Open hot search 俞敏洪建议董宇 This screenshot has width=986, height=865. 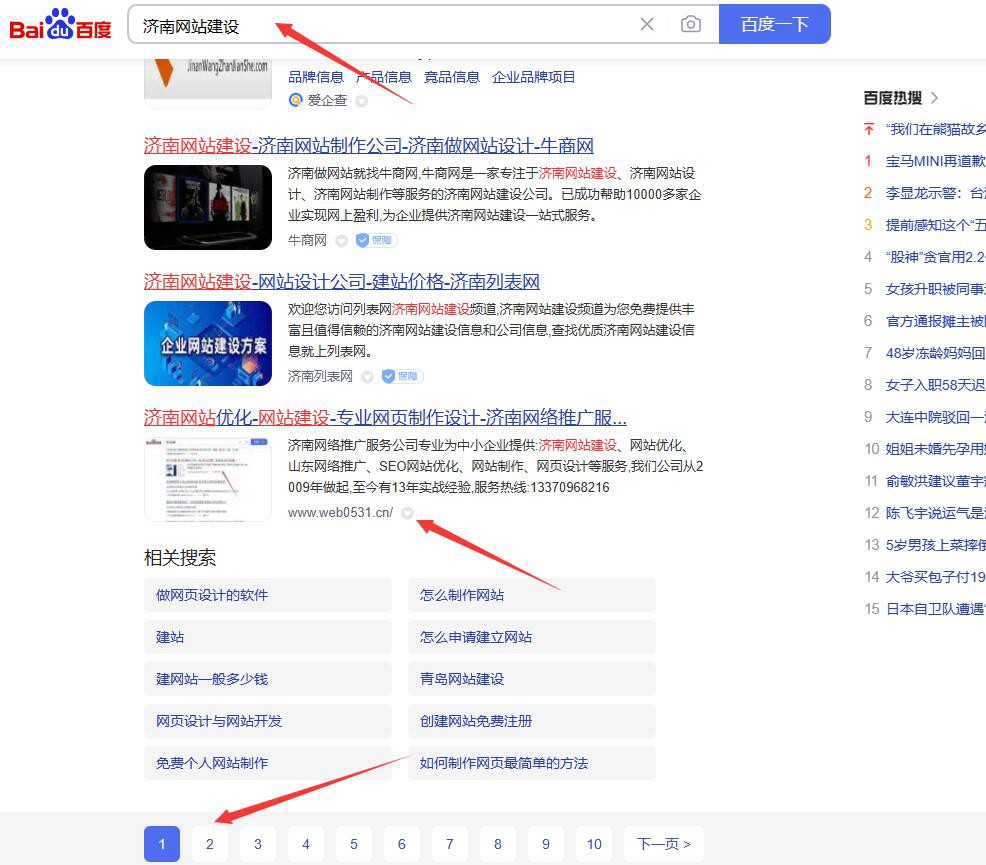[936, 481]
